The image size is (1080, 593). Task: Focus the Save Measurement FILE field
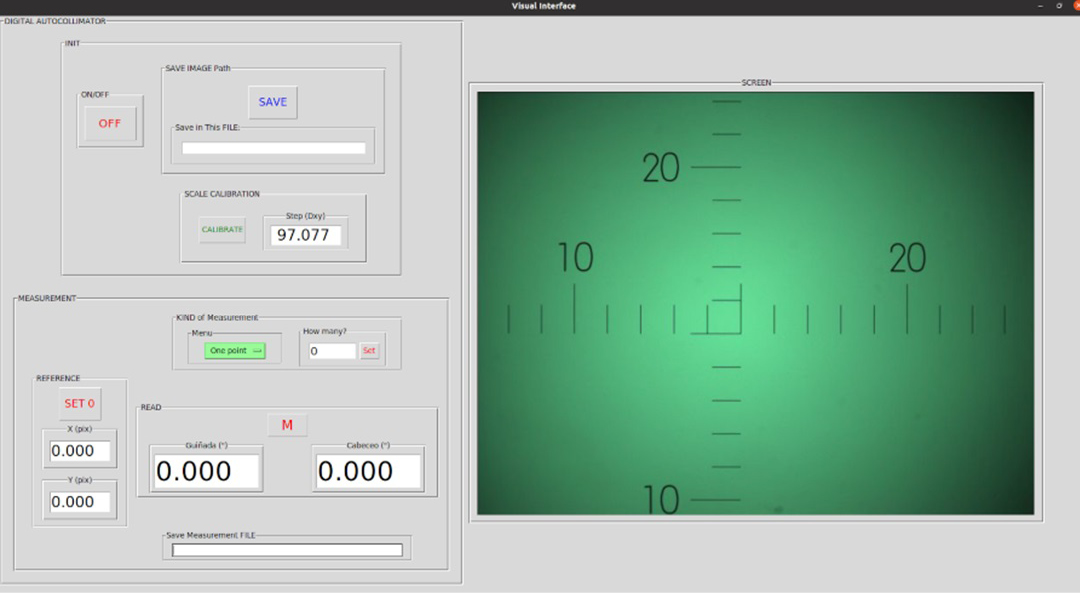coord(287,550)
